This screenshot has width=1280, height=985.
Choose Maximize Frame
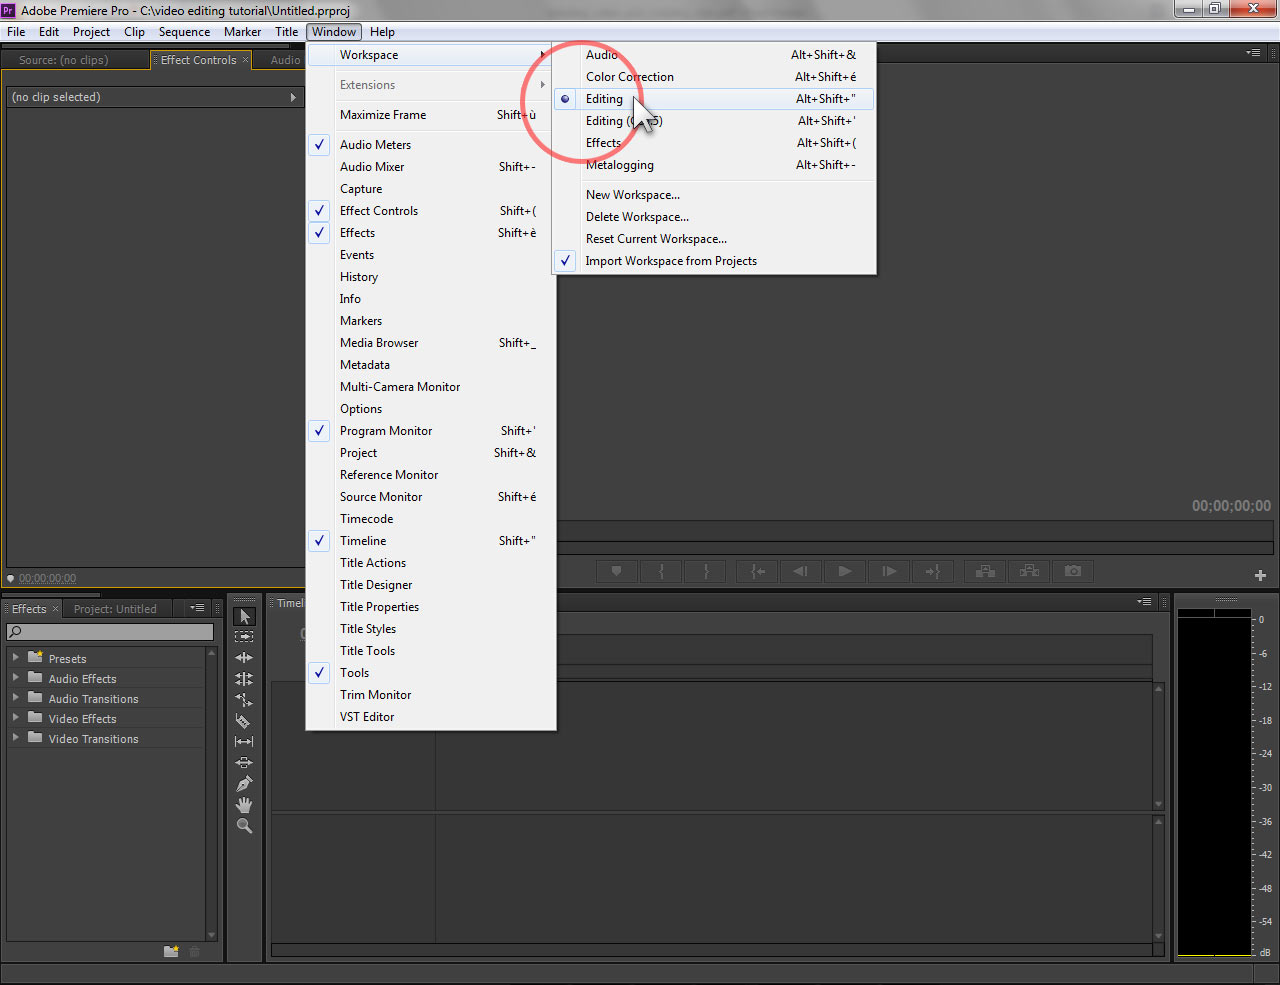point(431,115)
